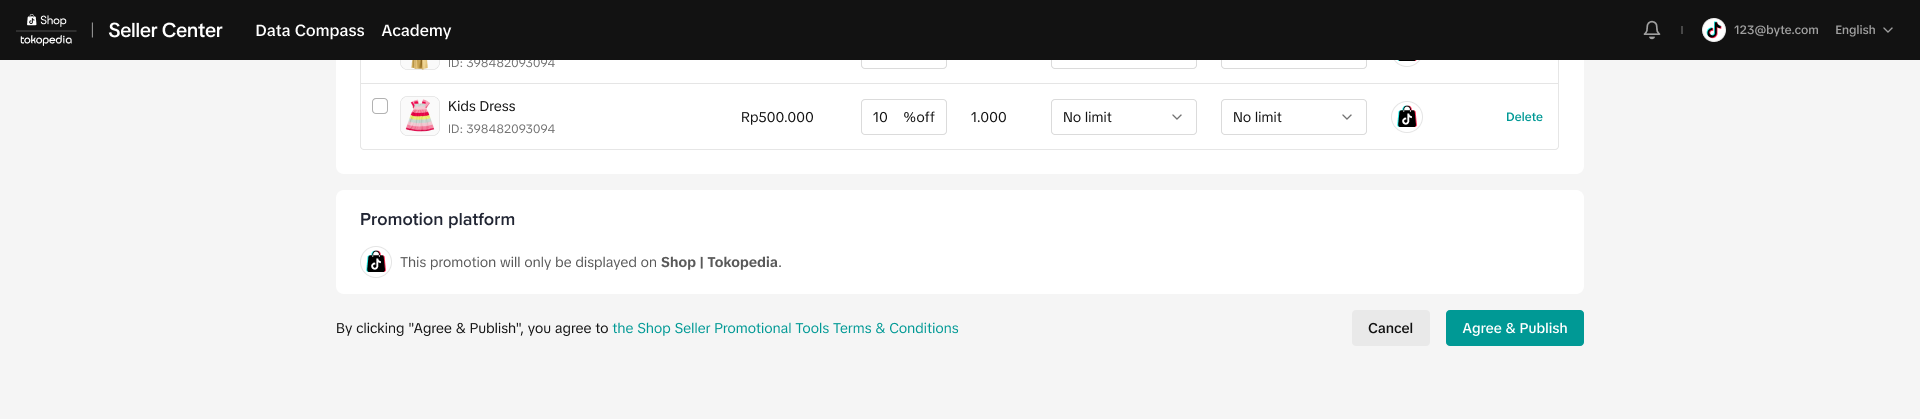The image size is (1920, 419).
Task: Click the TikTok account avatar icon
Action: pyautogui.click(x=1714, y=30)
